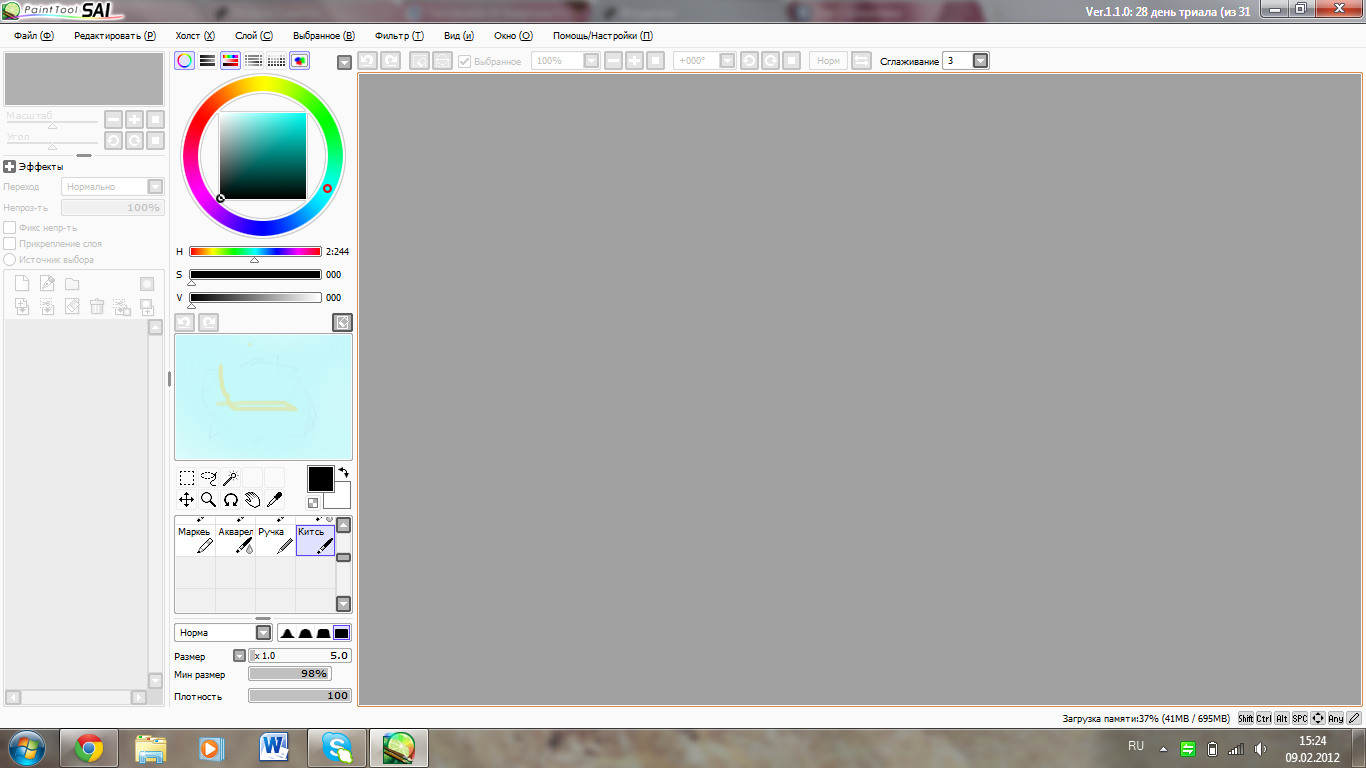The width and height of the screenshot is (1366, 768).
Task: Select the Lasso selection tool
Action: [x=208, y=478]
